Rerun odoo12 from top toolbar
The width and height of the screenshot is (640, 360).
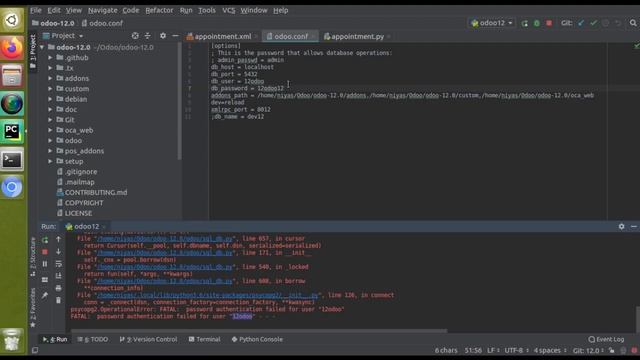click(524, 23)
